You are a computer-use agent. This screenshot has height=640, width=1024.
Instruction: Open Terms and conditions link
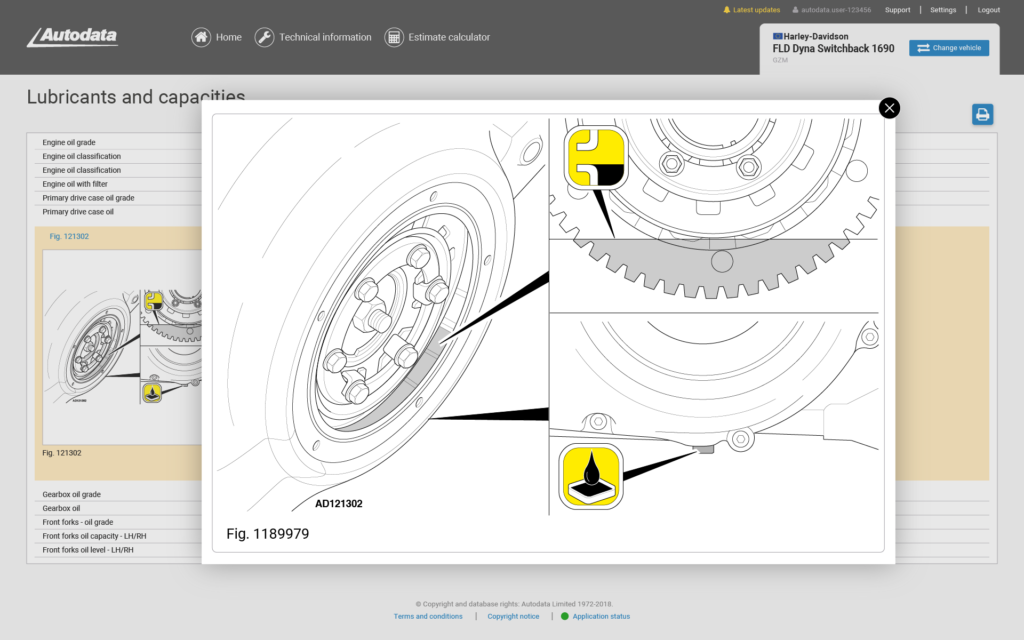point(428,616)
